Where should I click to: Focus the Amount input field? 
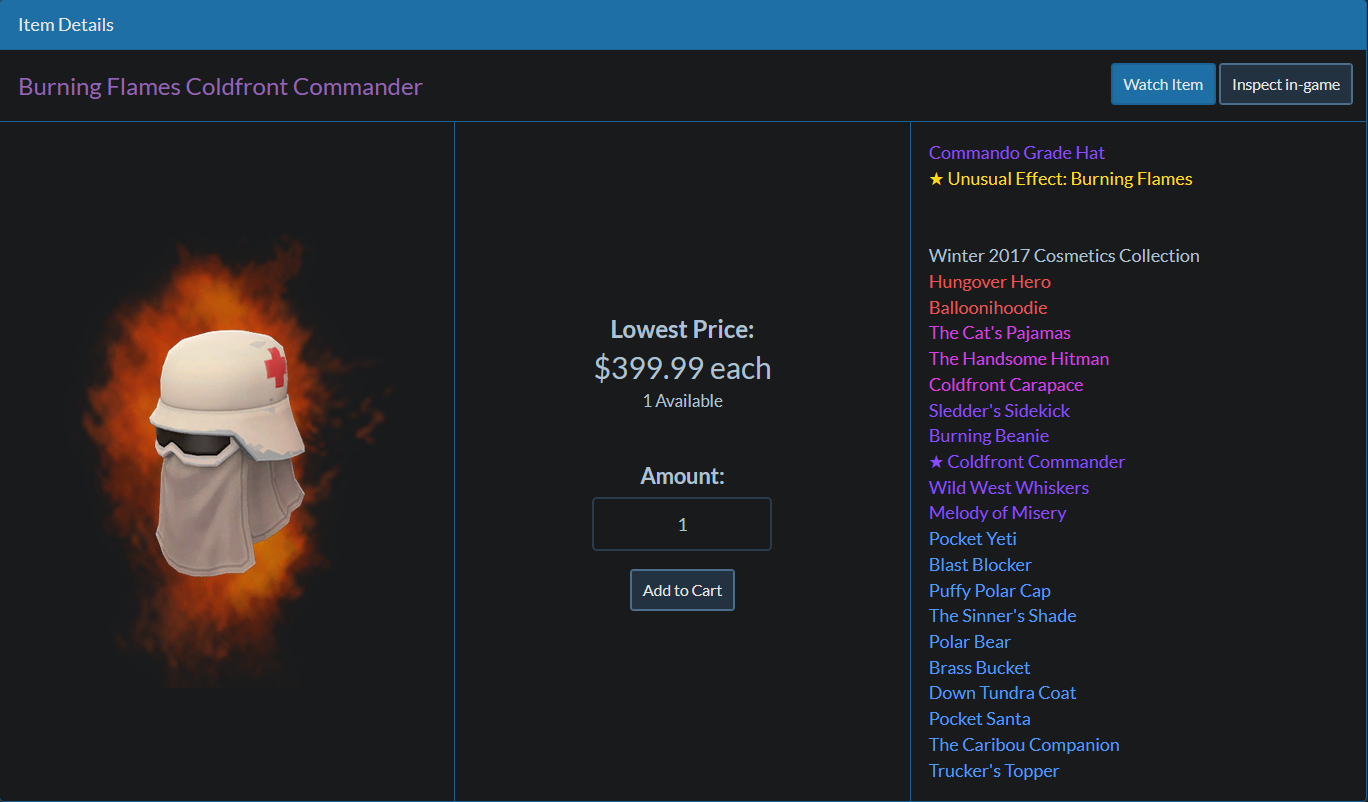point(682,524)
